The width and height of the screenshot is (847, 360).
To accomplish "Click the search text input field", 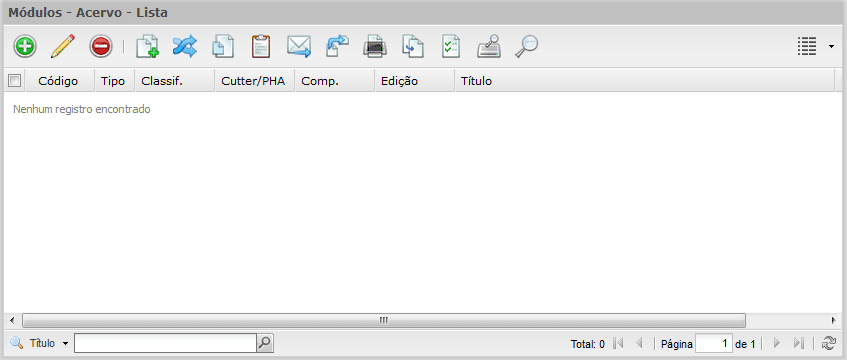I will click(165, 343).
